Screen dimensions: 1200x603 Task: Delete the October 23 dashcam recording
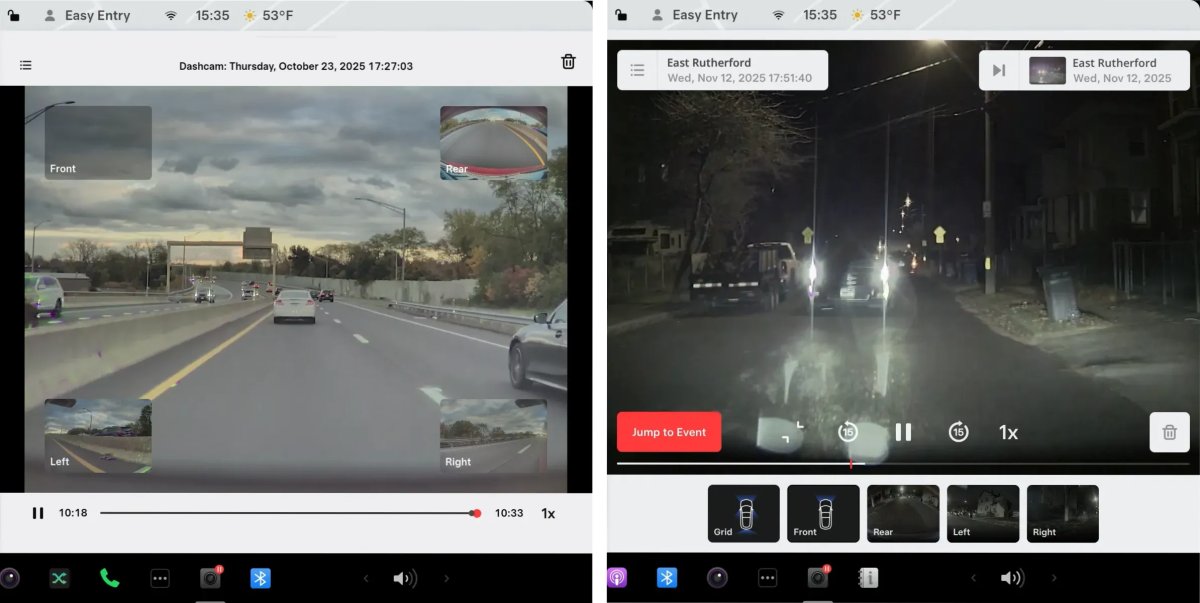pyautogui.click(x=568, y=61)
